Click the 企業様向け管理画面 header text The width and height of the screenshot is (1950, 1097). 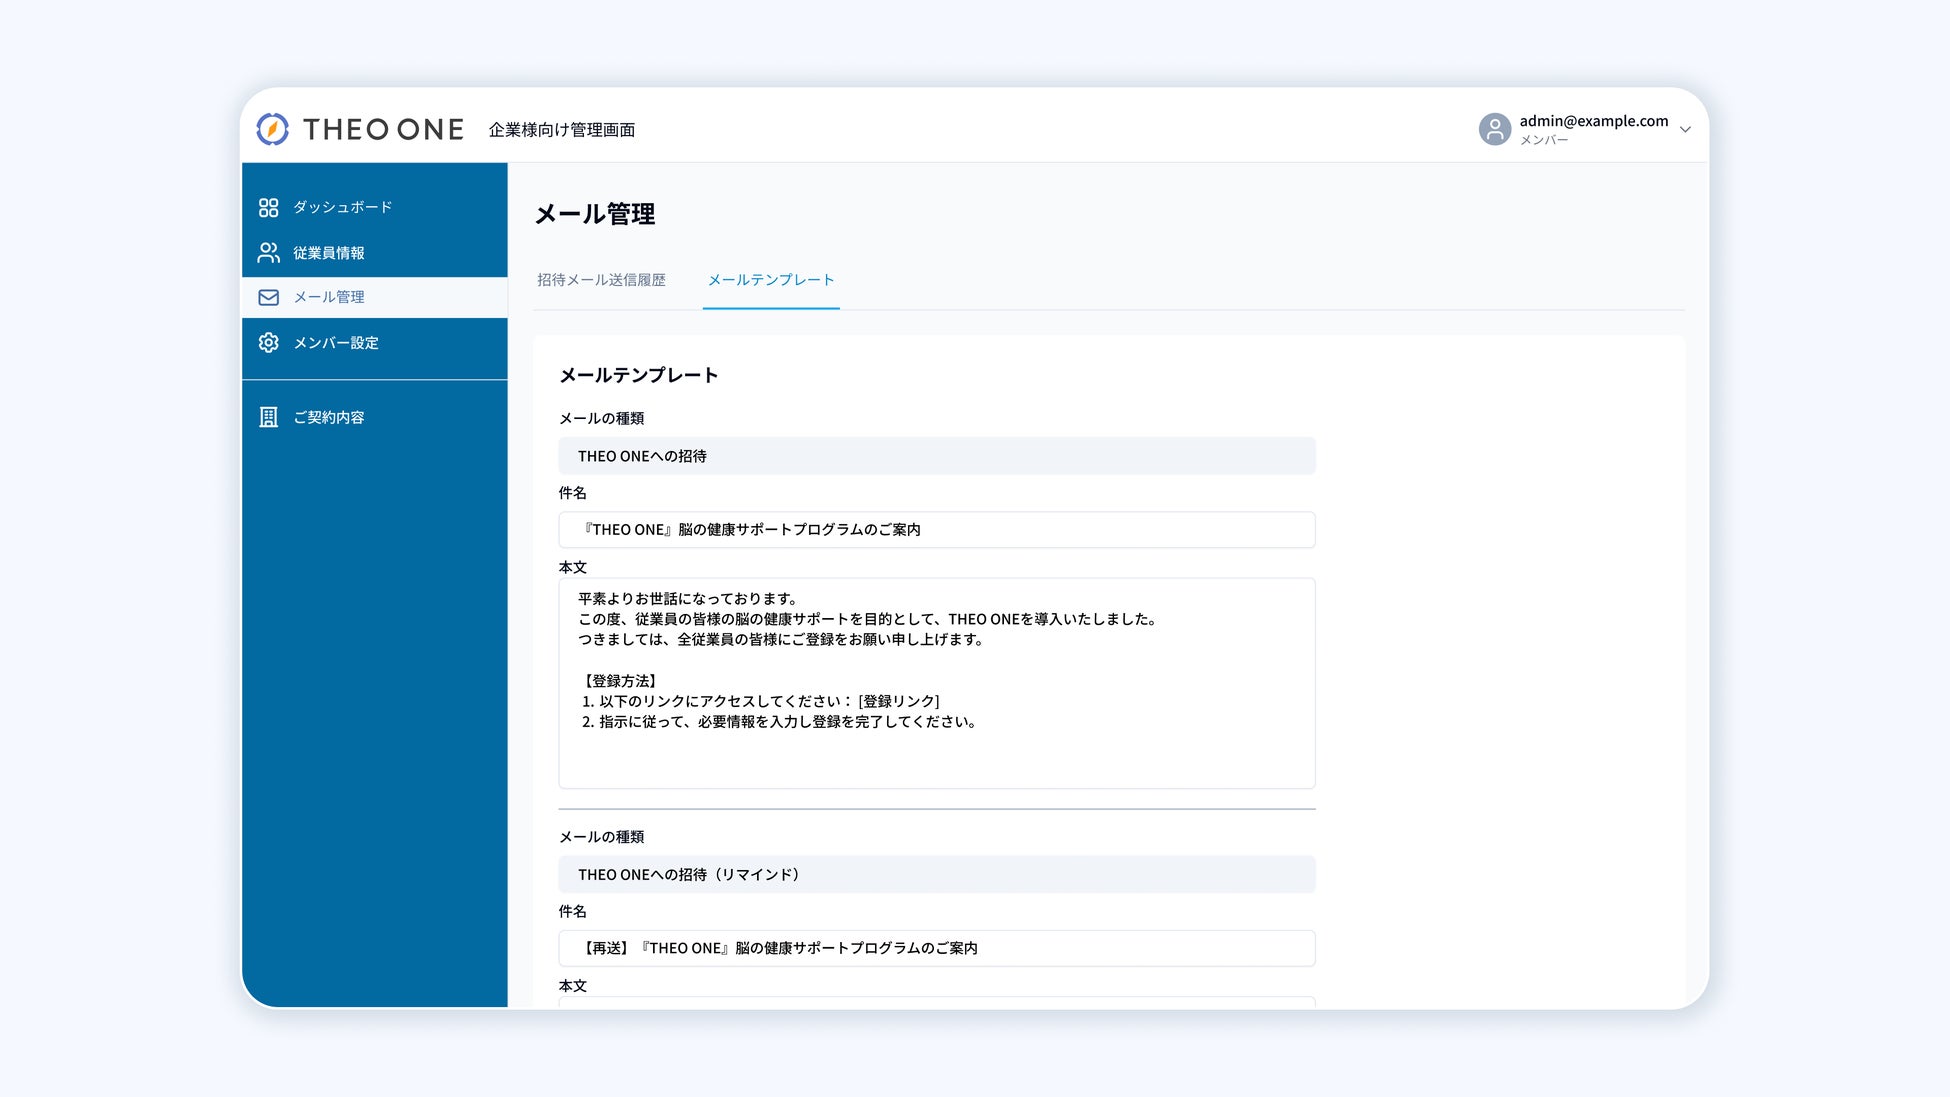pyautogui.click(x=562, y=130)
